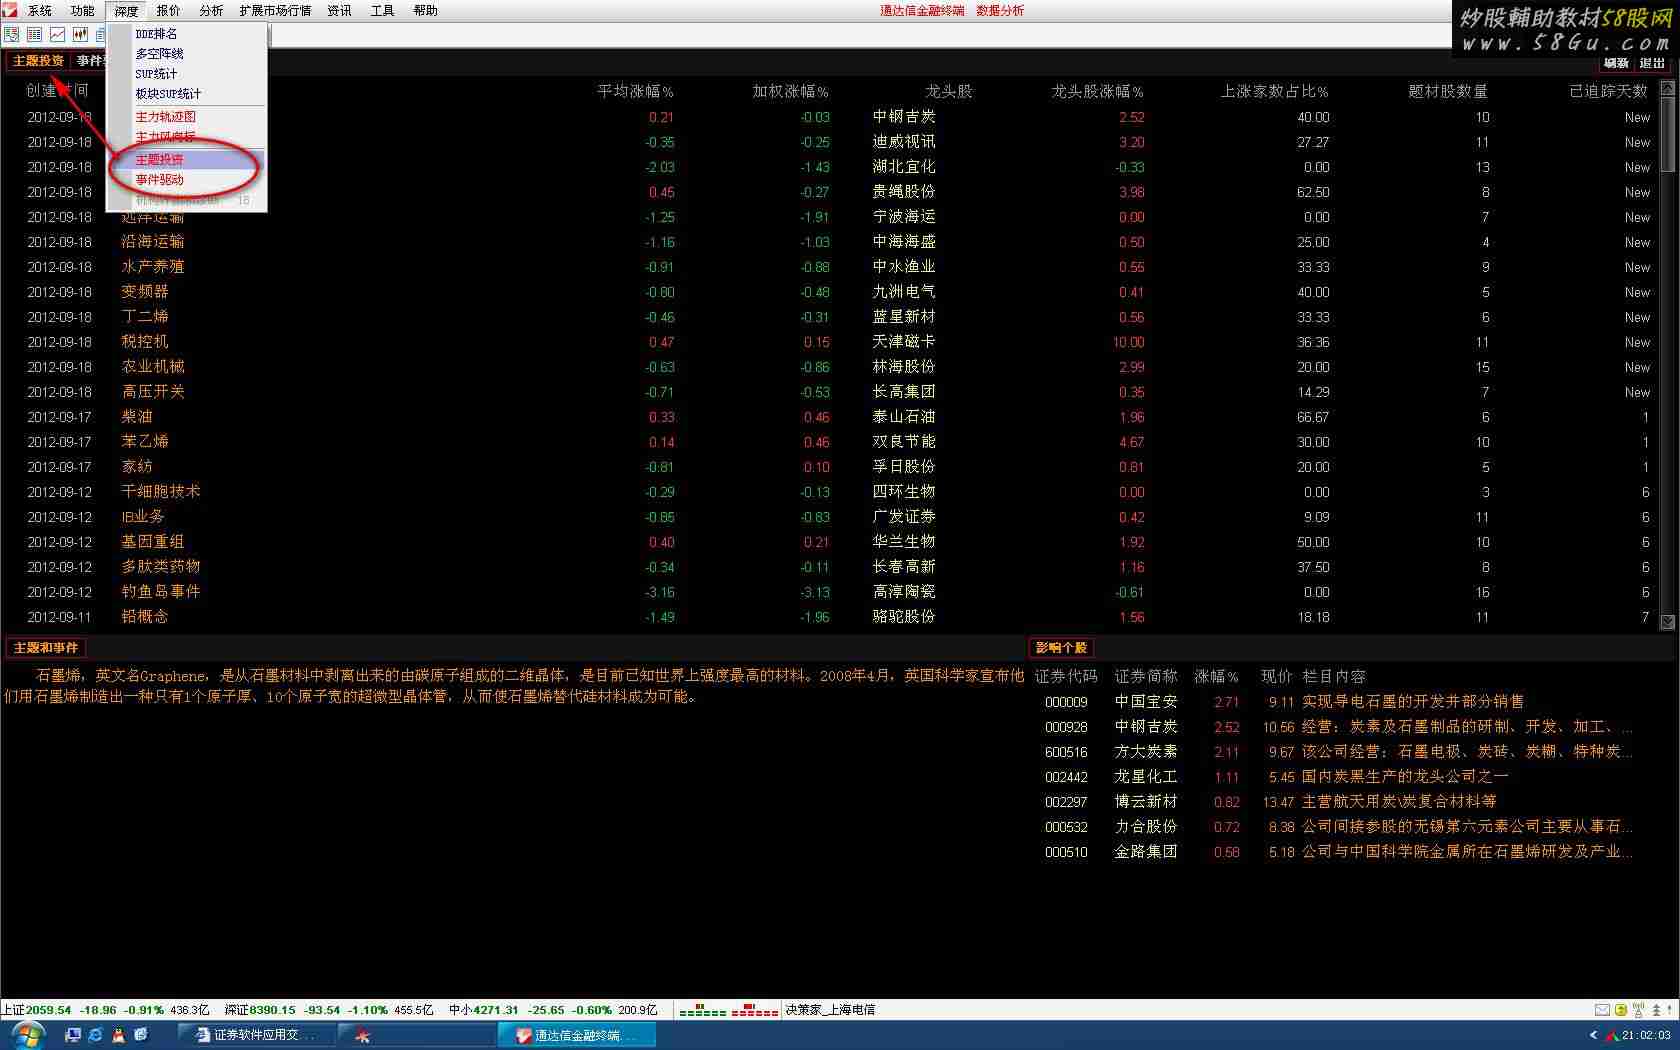Viewport: 1680px width, 1050px height.
Task: Click the line trend chart toolbar icon
Action: (57, 35)
